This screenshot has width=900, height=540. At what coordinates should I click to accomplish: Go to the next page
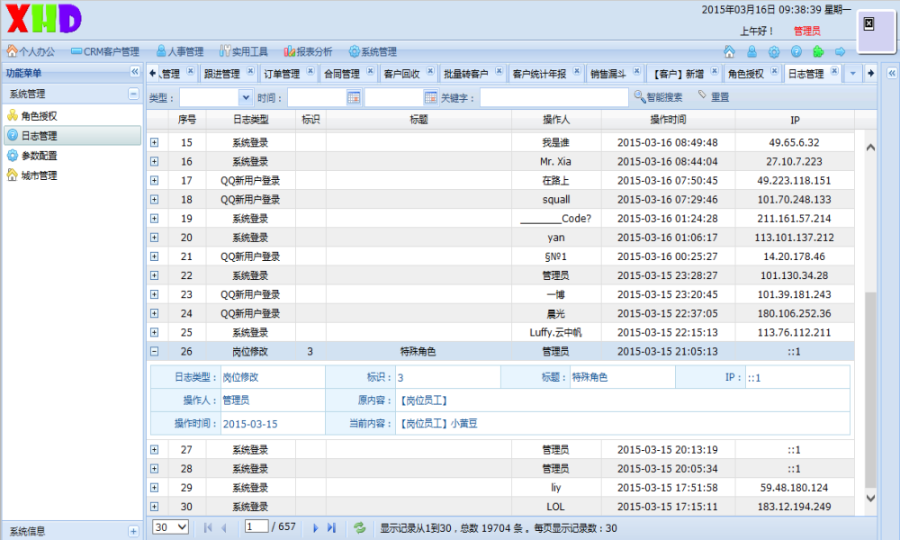(315, 527)
